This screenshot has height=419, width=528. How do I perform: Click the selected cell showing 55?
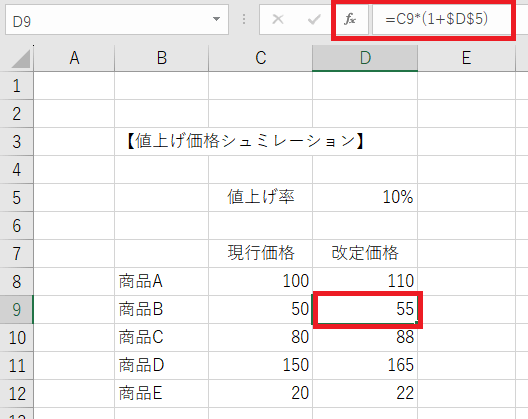[365, 309]
